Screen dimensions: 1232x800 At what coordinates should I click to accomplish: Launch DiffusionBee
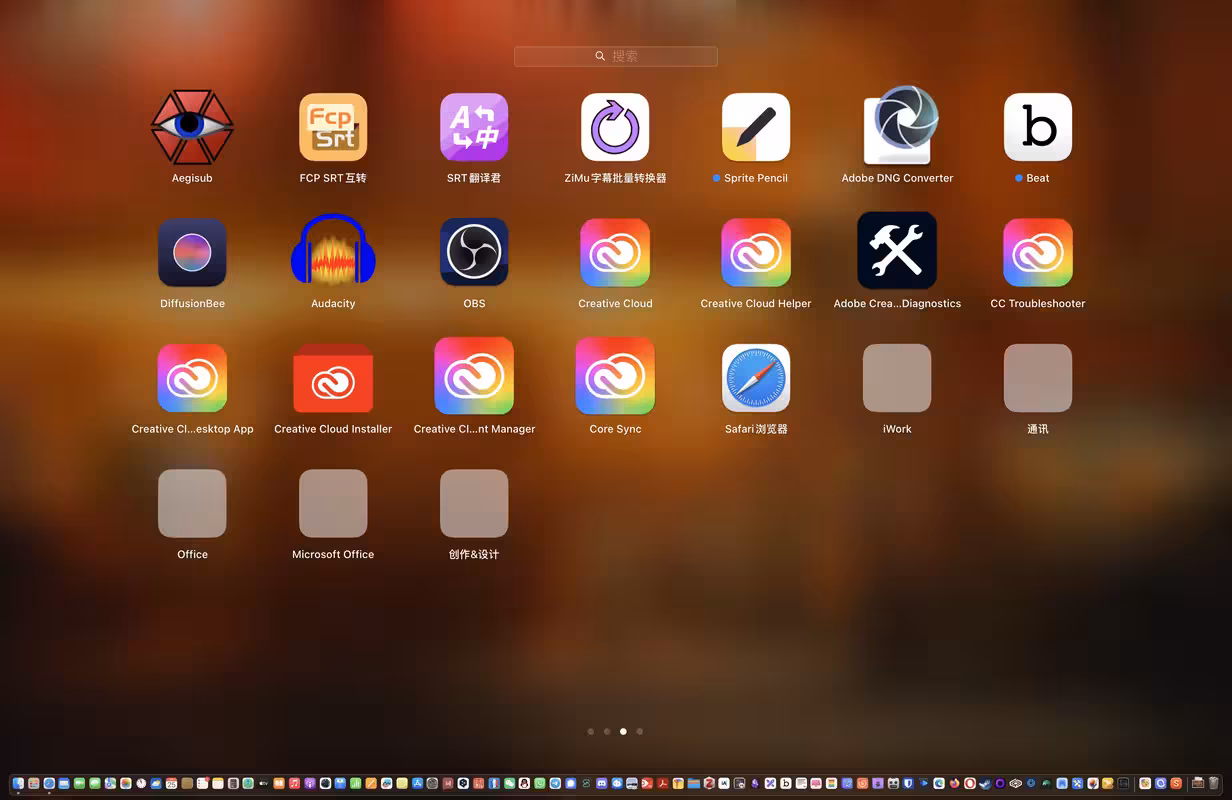pos(192,252)
